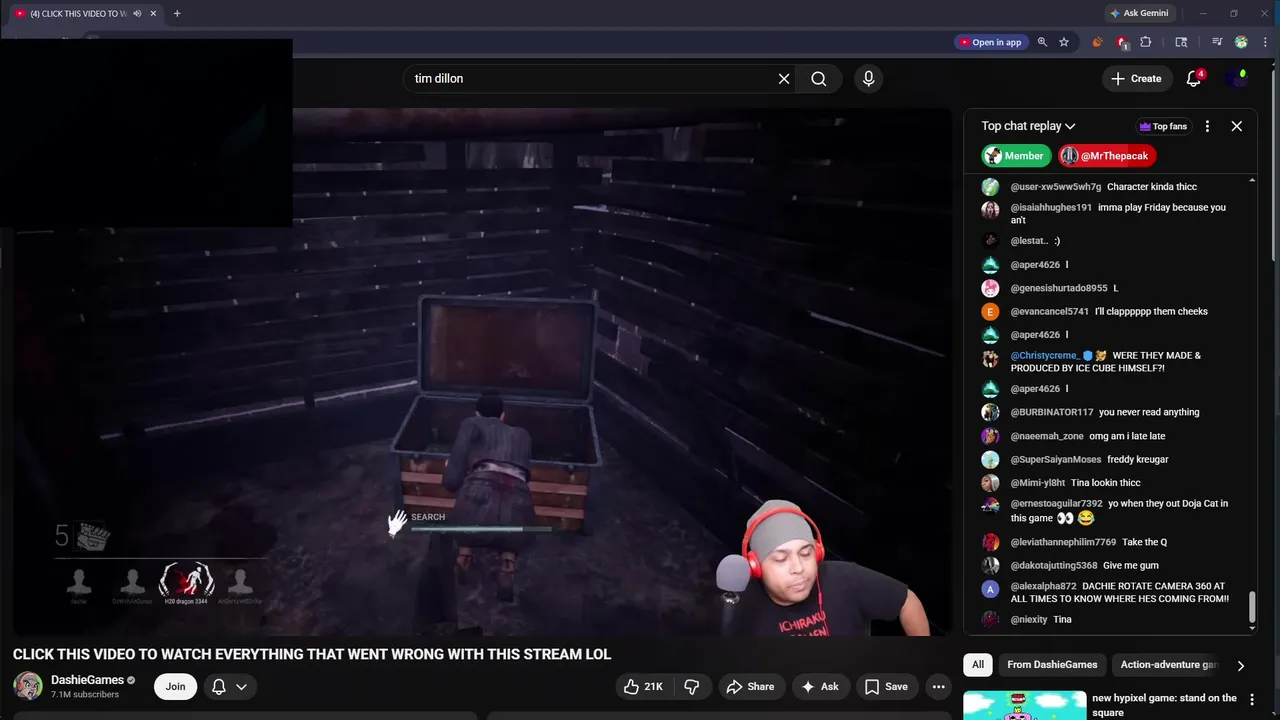Click the Member badge chip
1280x720 pixels.
tap(1016, 156)
